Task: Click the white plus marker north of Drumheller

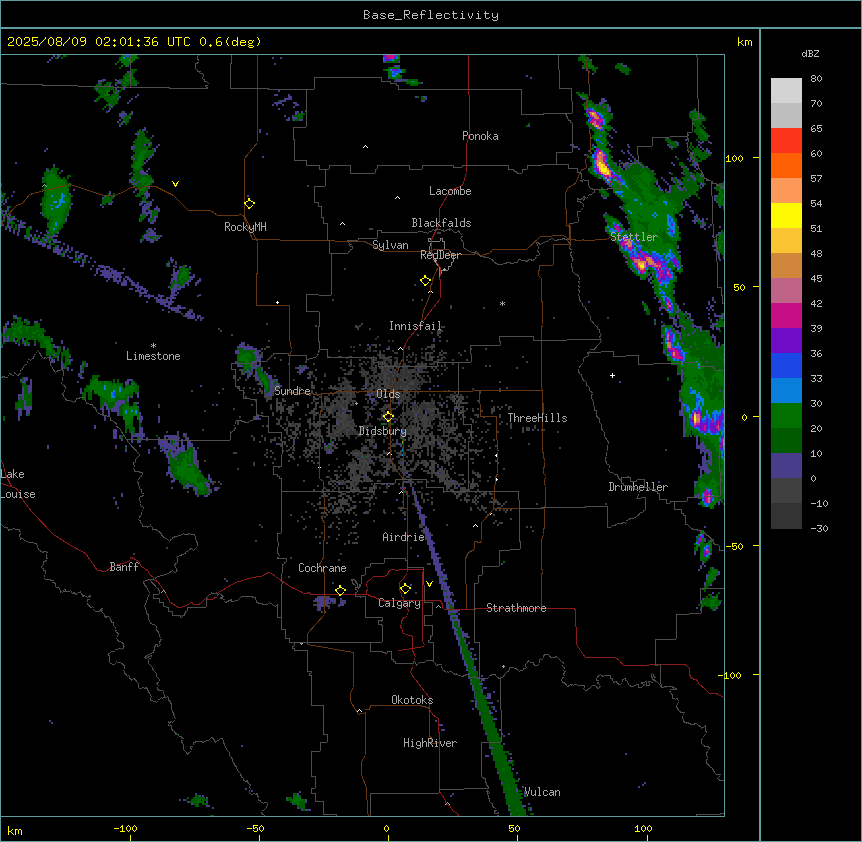Action: 612,375
